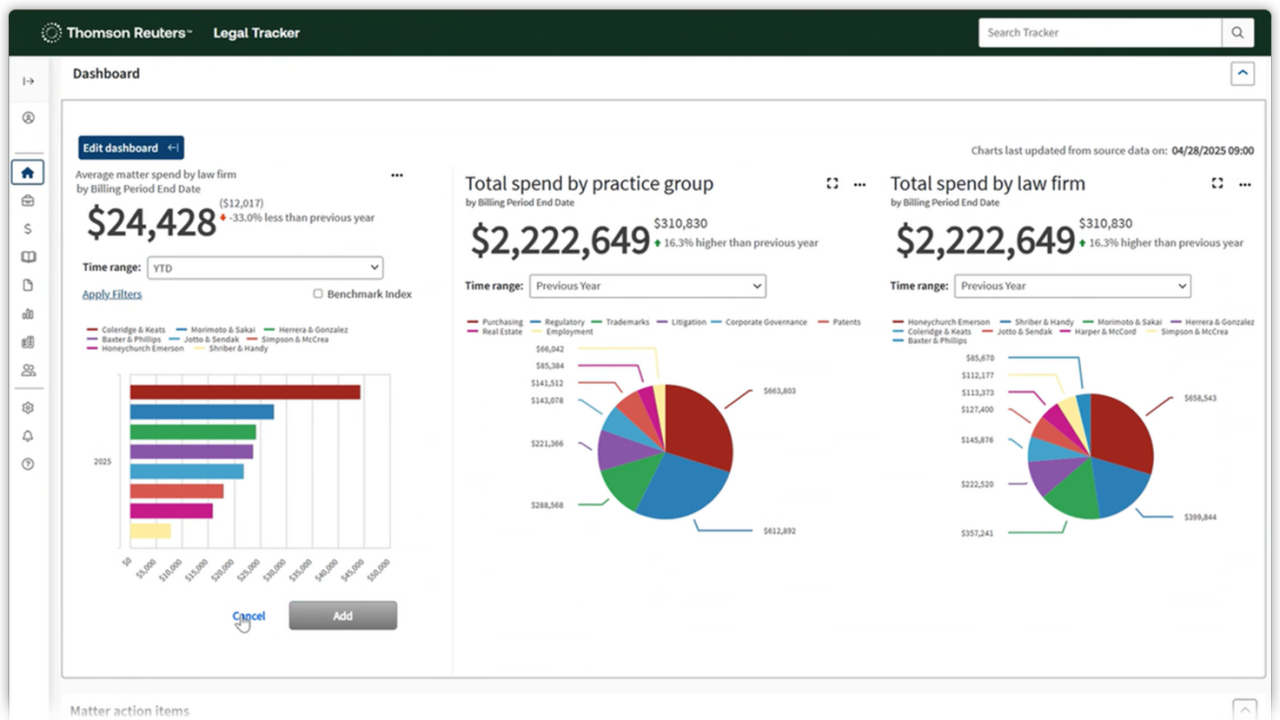Screen dimensions: 1280x720
Task: Collapse the Dashboard section chevron
Action: coord(1242,73)
